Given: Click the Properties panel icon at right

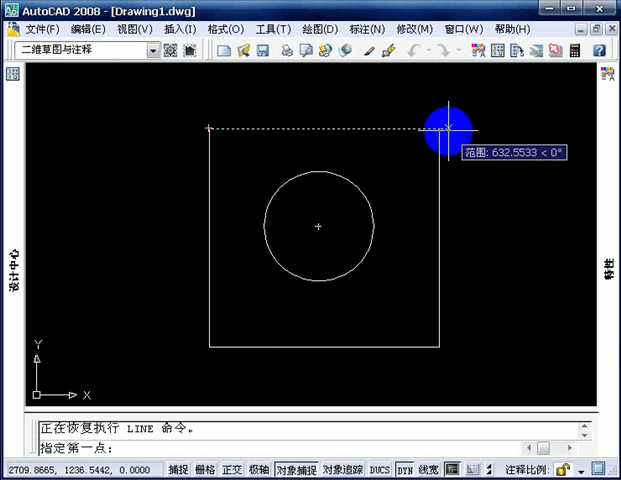Looking at the screenshot, I should [608, 74].
